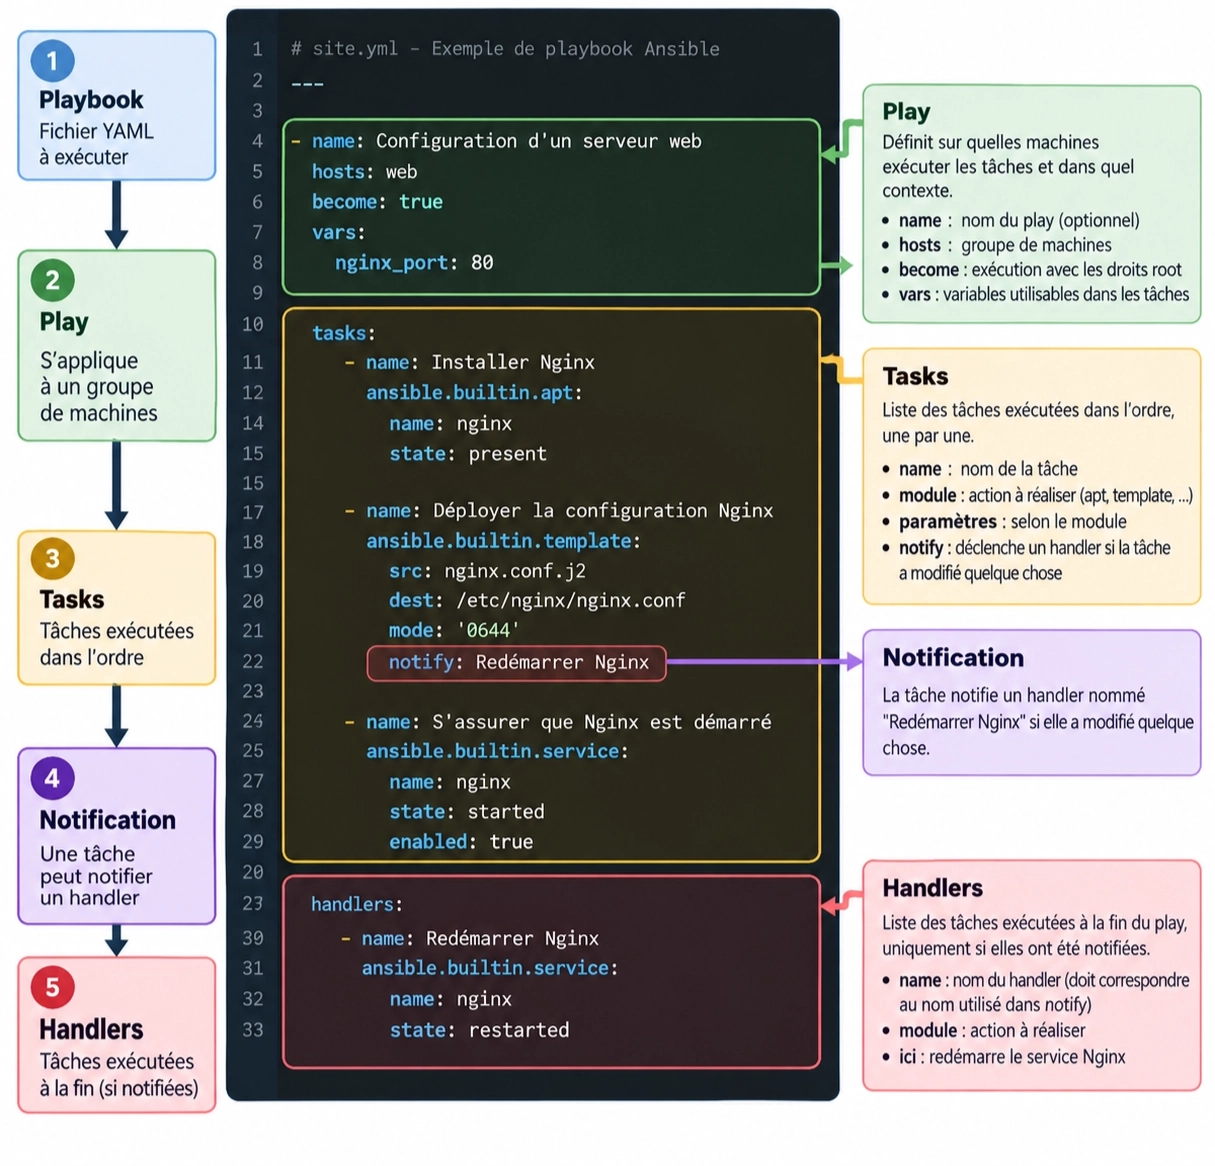
Task: Click the "tasks:" keyword in the code
Action: pos(343,333)
